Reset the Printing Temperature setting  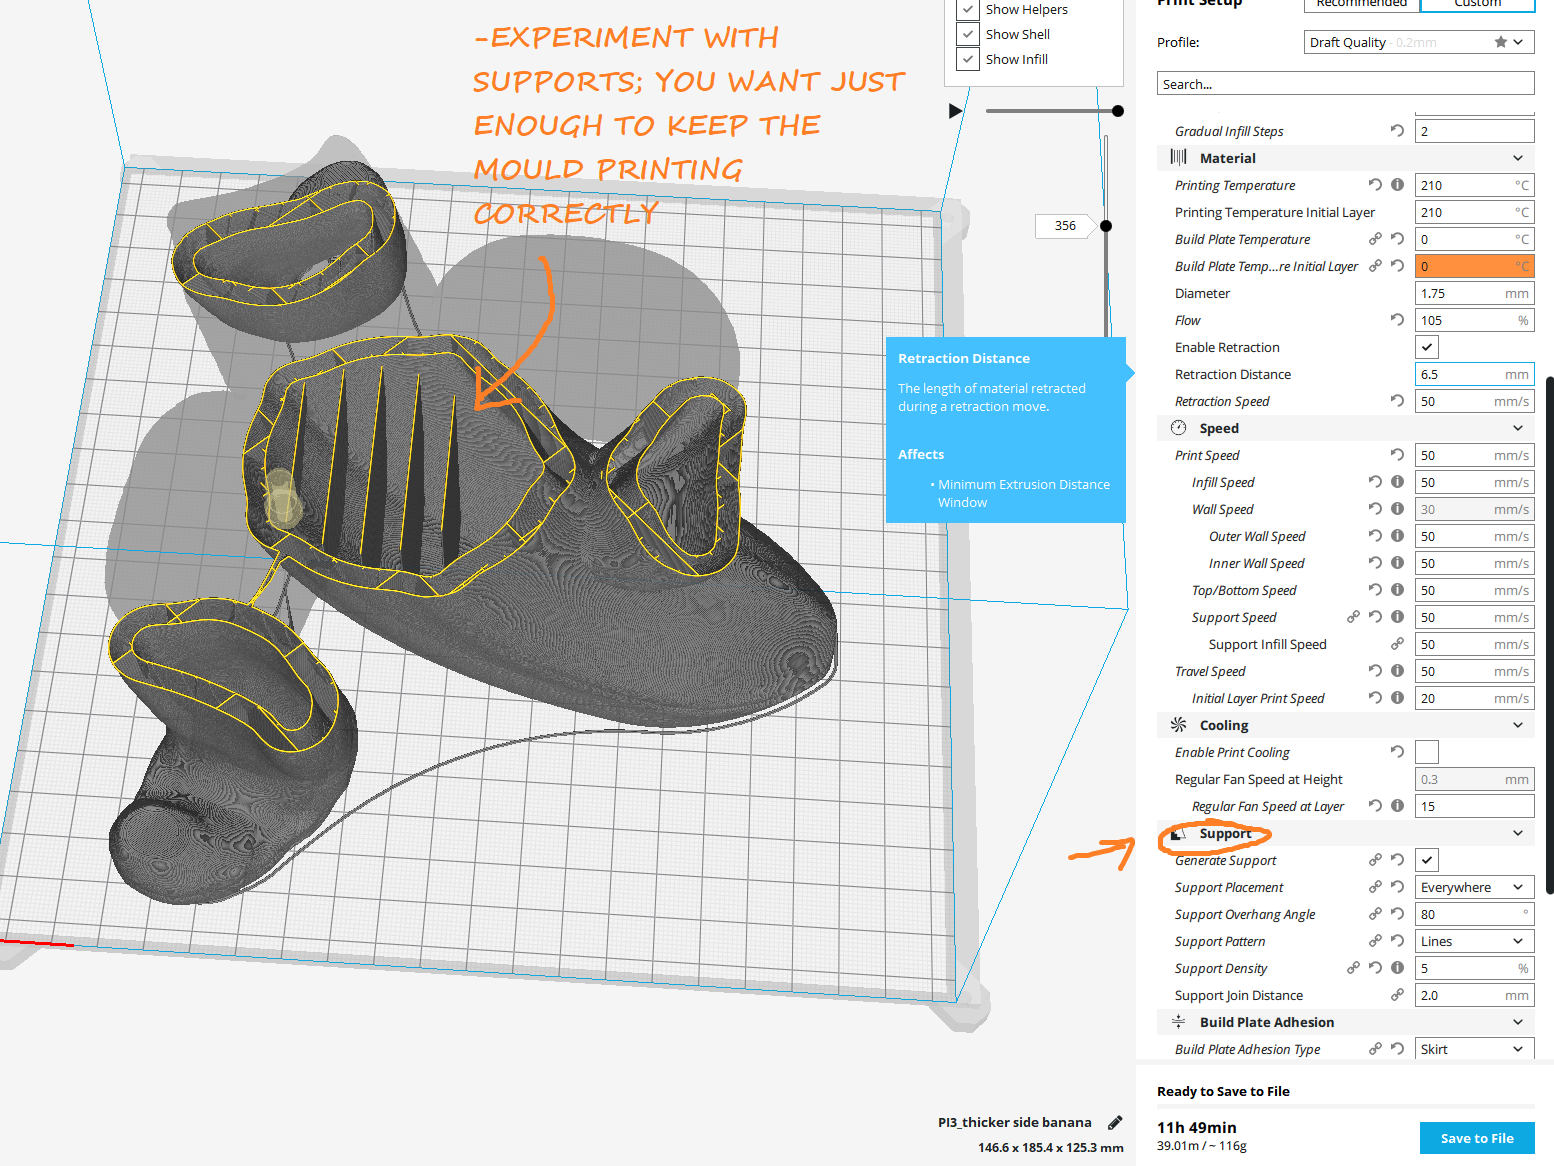click(1375, 185)
